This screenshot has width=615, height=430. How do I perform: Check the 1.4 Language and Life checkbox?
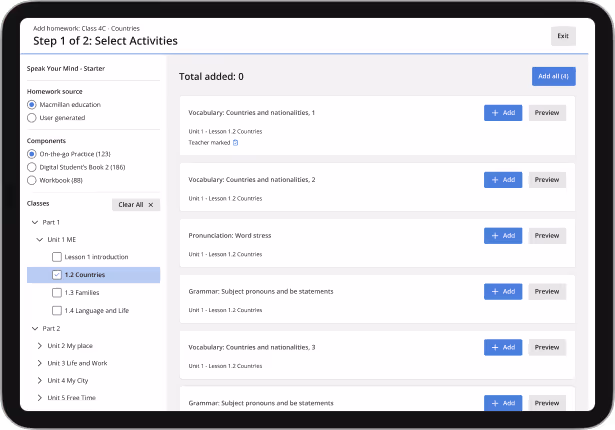pos(57,311)
